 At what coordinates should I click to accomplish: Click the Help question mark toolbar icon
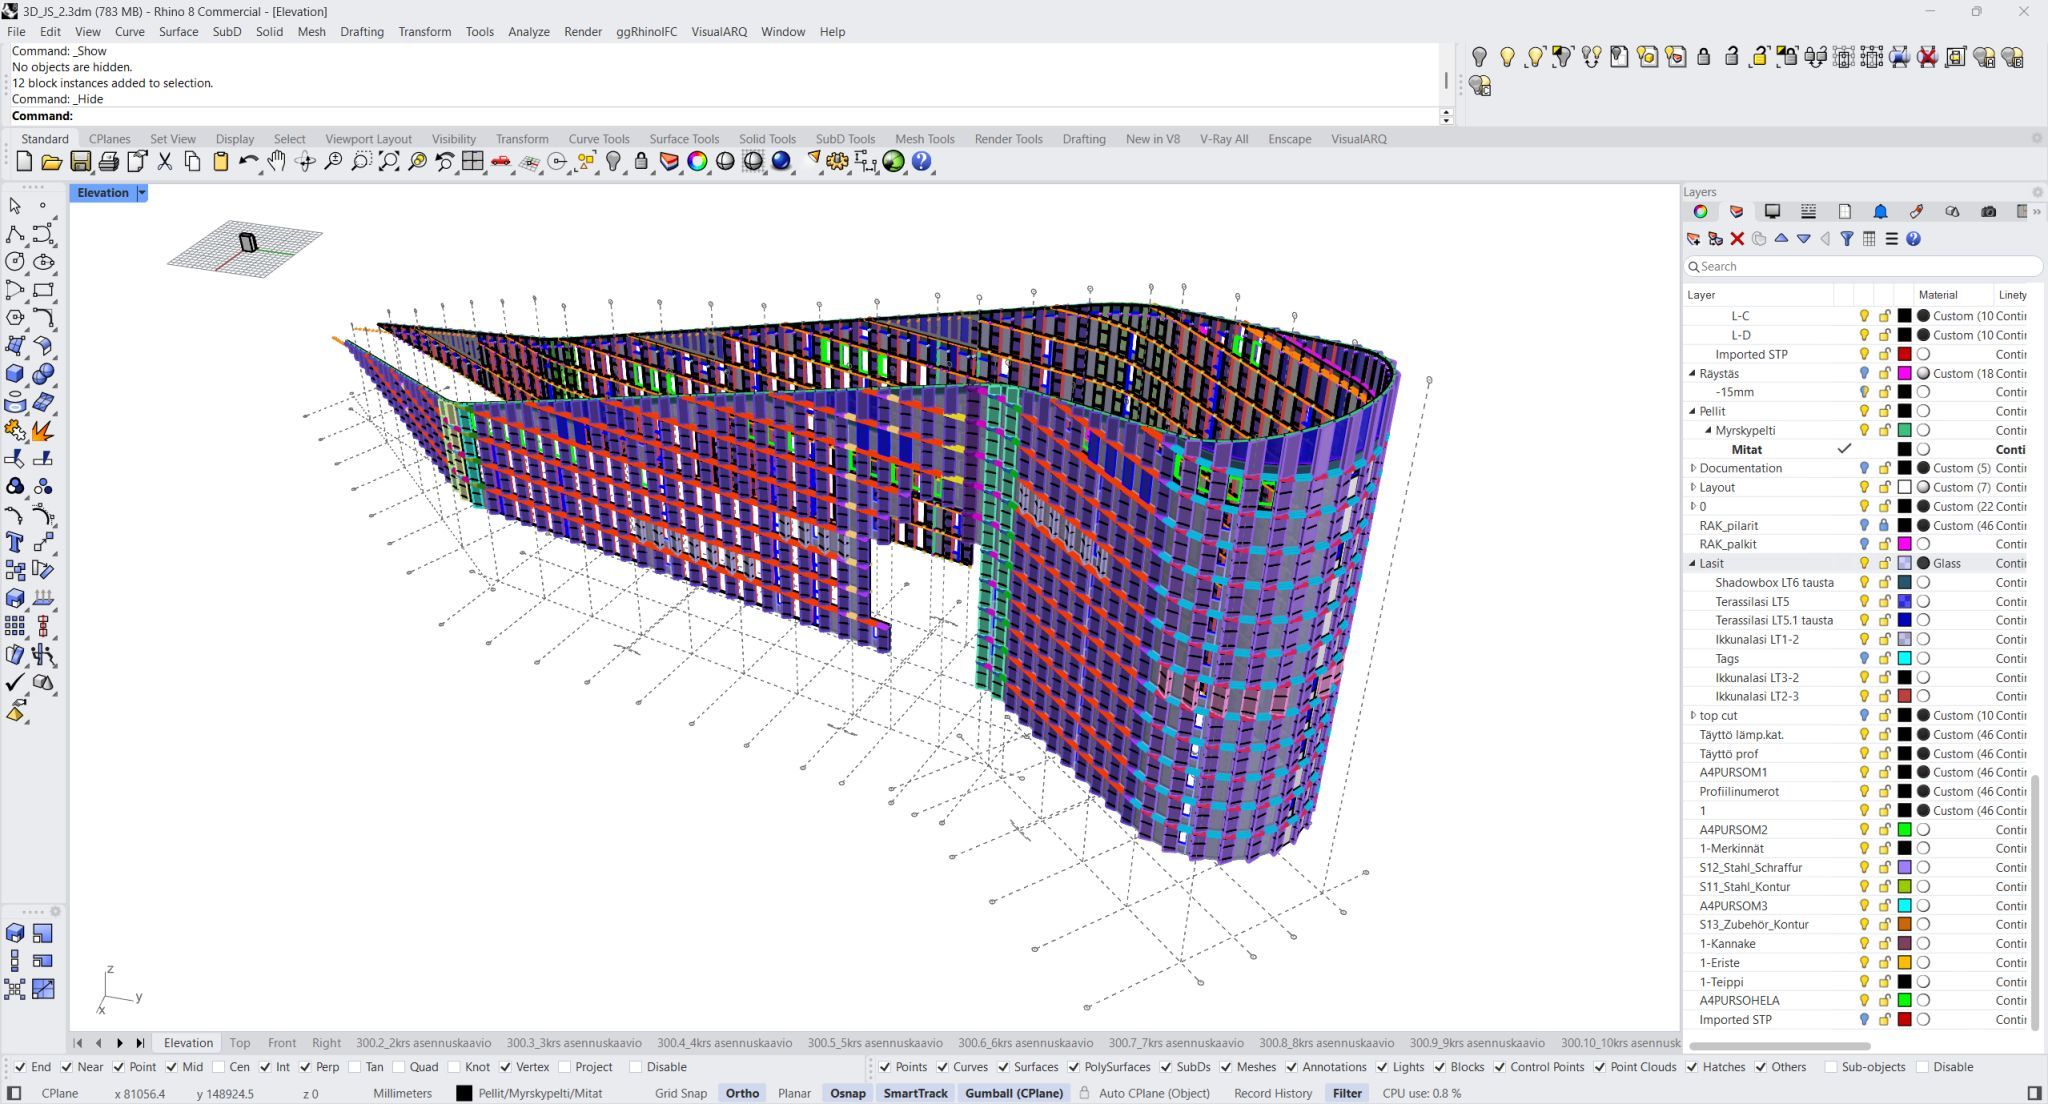pyautogui.click(x=921, y=162)
